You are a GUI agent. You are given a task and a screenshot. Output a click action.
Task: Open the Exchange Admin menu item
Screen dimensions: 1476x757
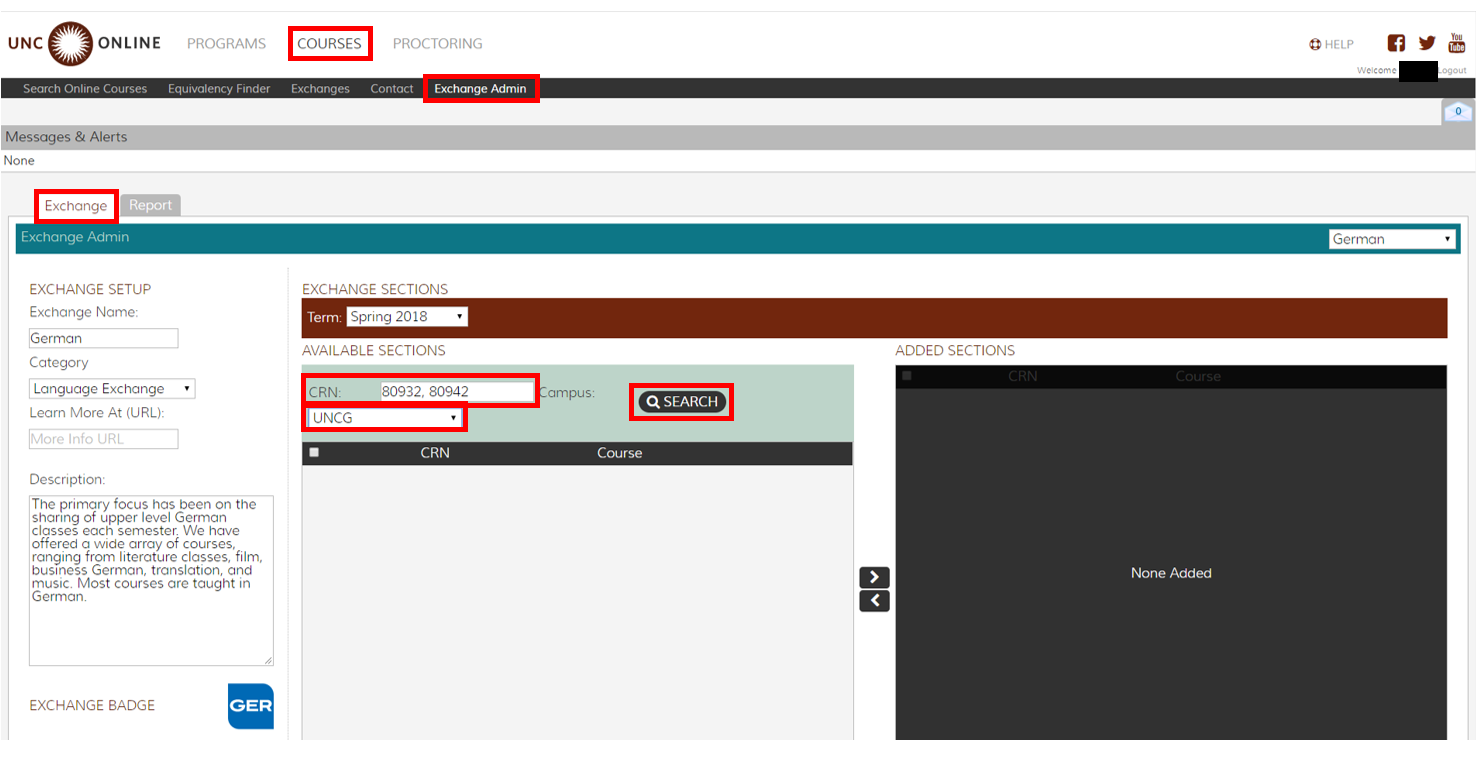[480, 89]
